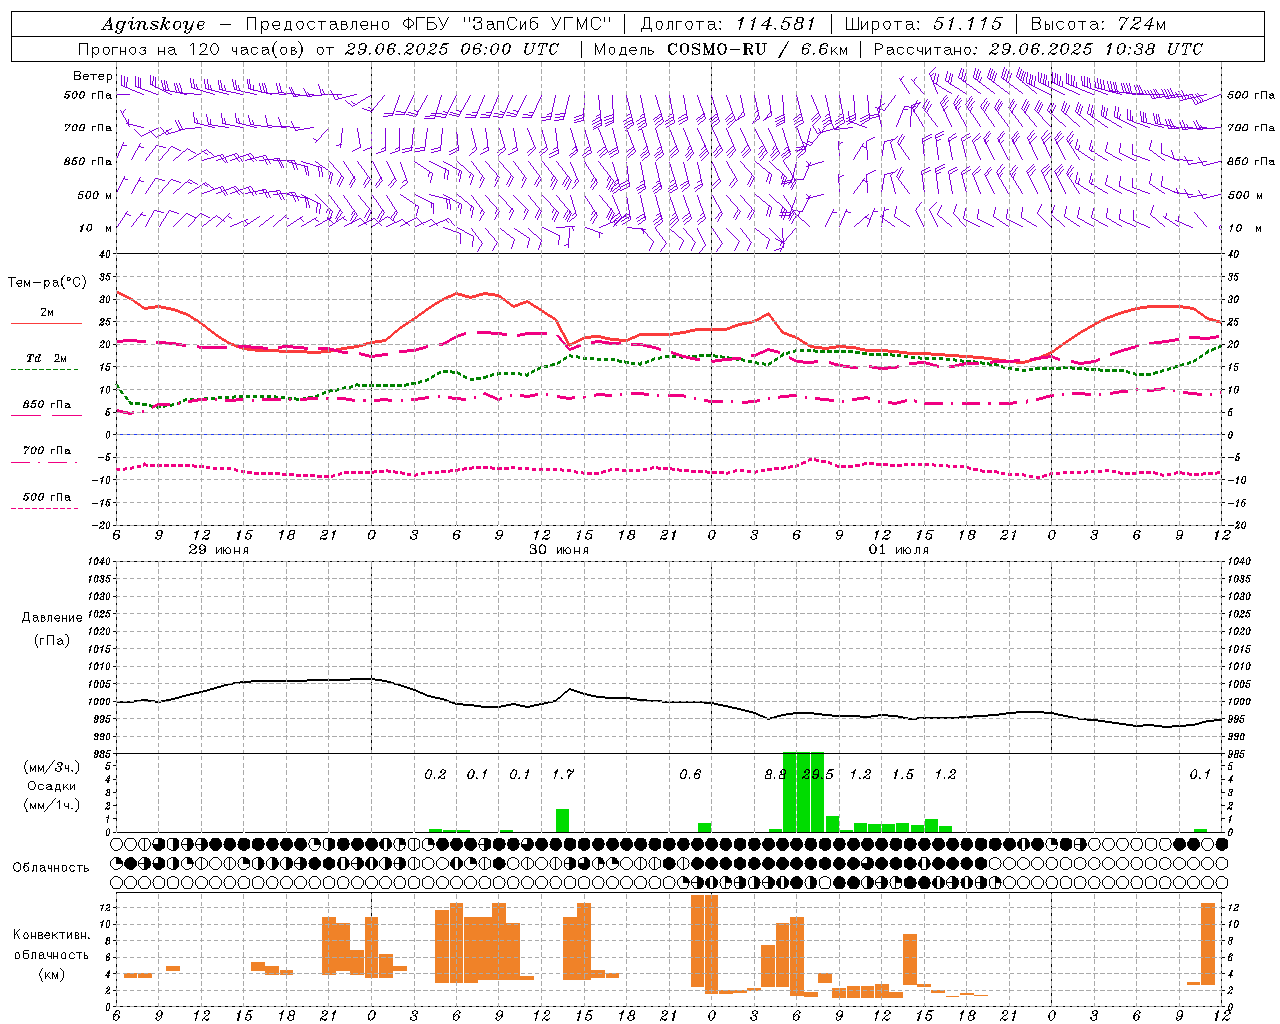Viewport: 1280px width, 1024px height.
Task: Click the precipitation value "0.2"
Action: (x=435, y=775)
